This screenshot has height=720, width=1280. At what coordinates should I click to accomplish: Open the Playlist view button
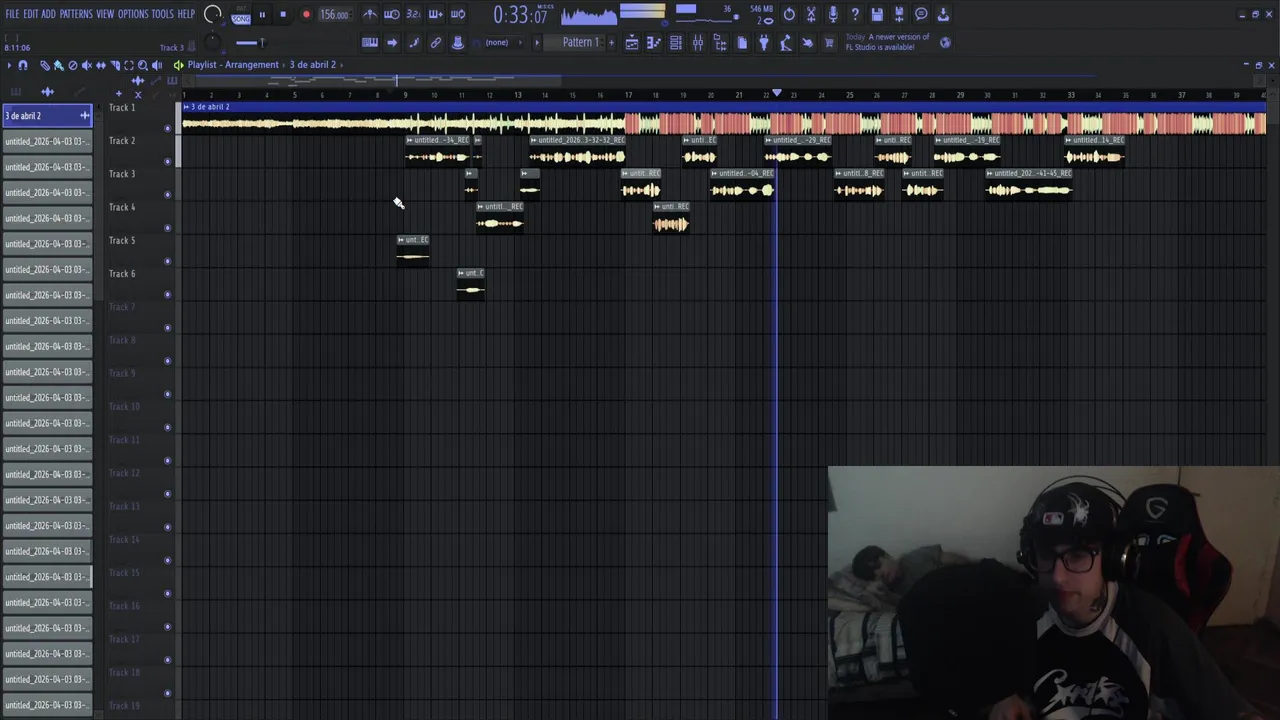[632, 43]
